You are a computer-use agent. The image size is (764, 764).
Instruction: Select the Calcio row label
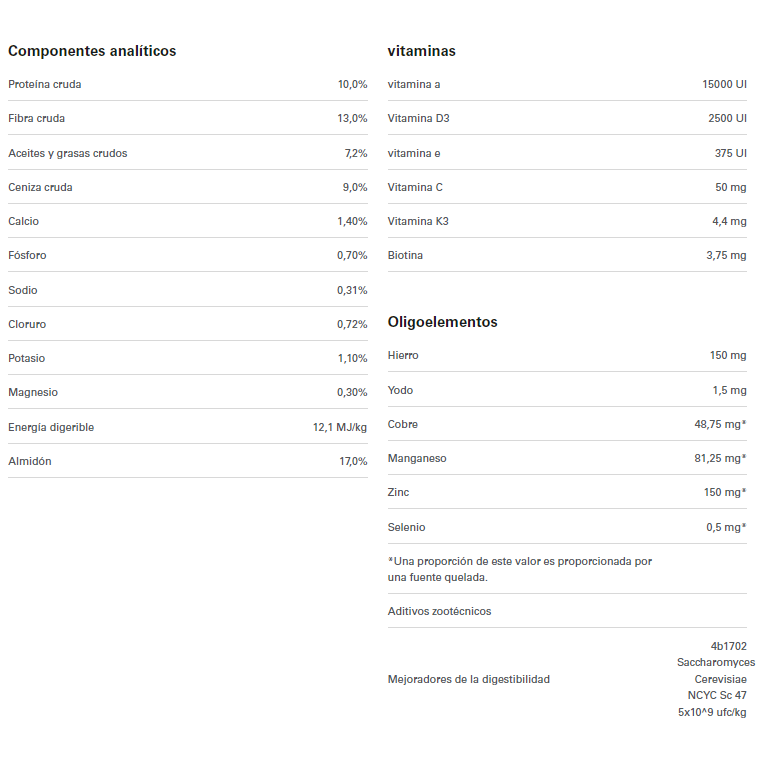click(x=24, y=221)
